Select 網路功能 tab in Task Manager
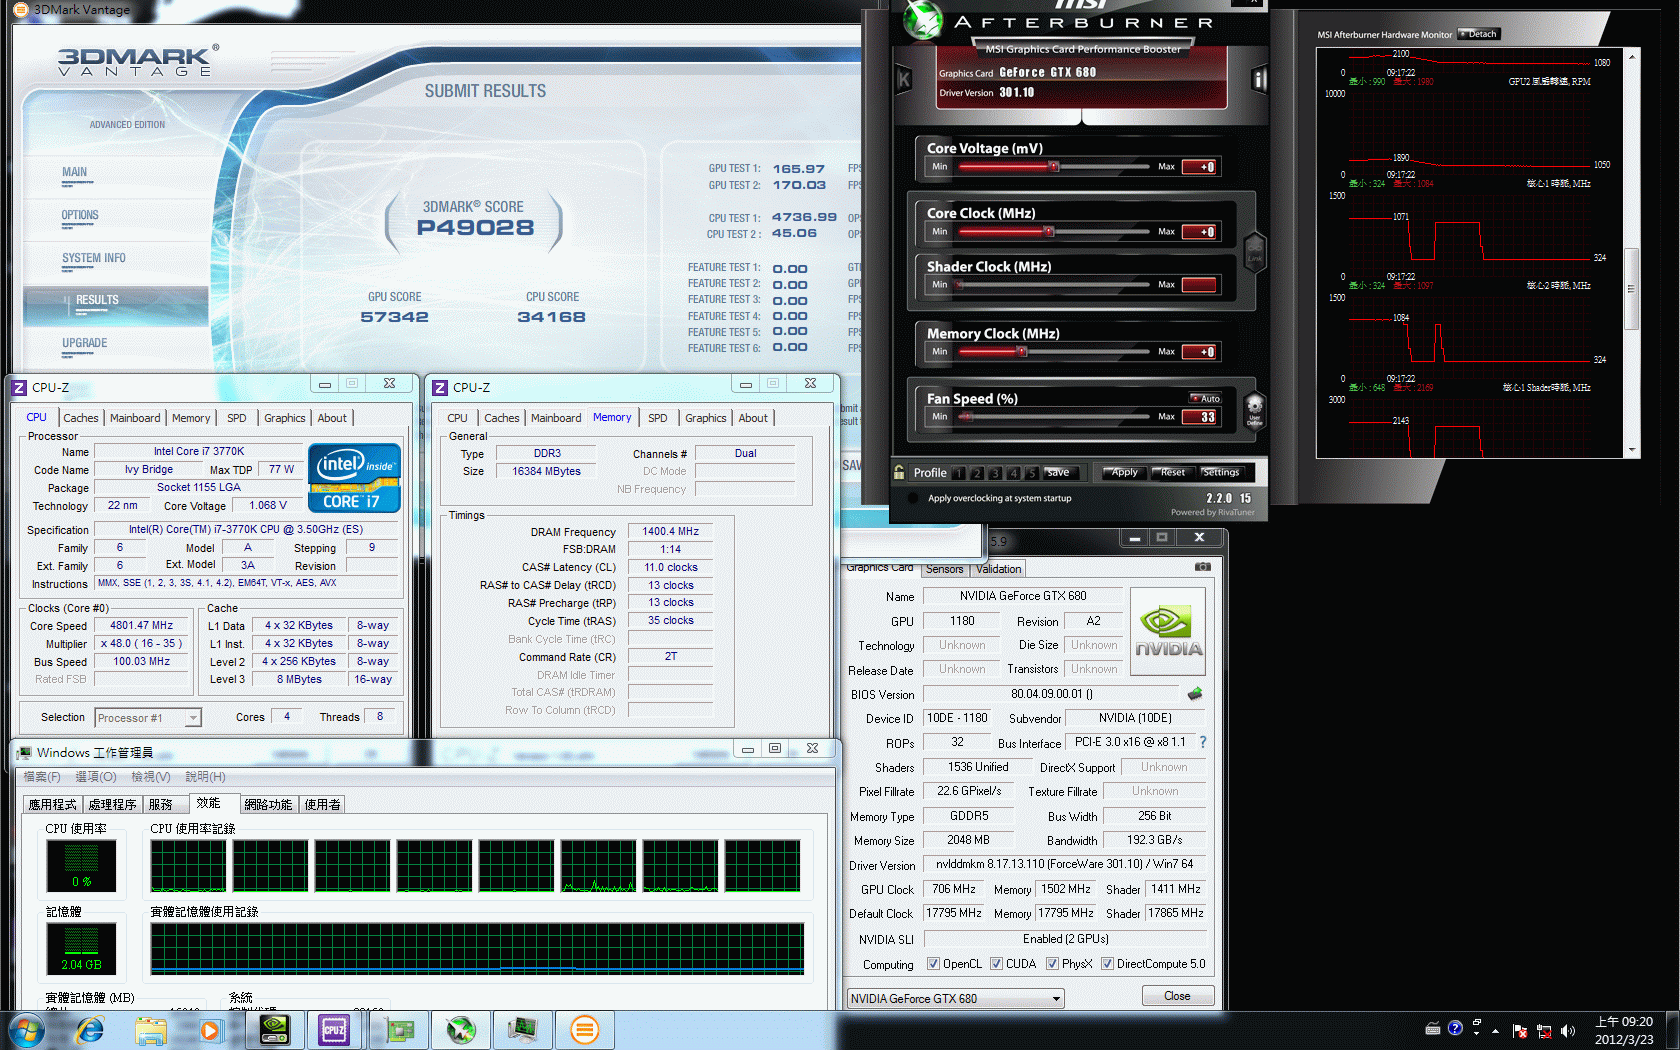Screen dimensions: 1680x1050 tap(268, 804)
